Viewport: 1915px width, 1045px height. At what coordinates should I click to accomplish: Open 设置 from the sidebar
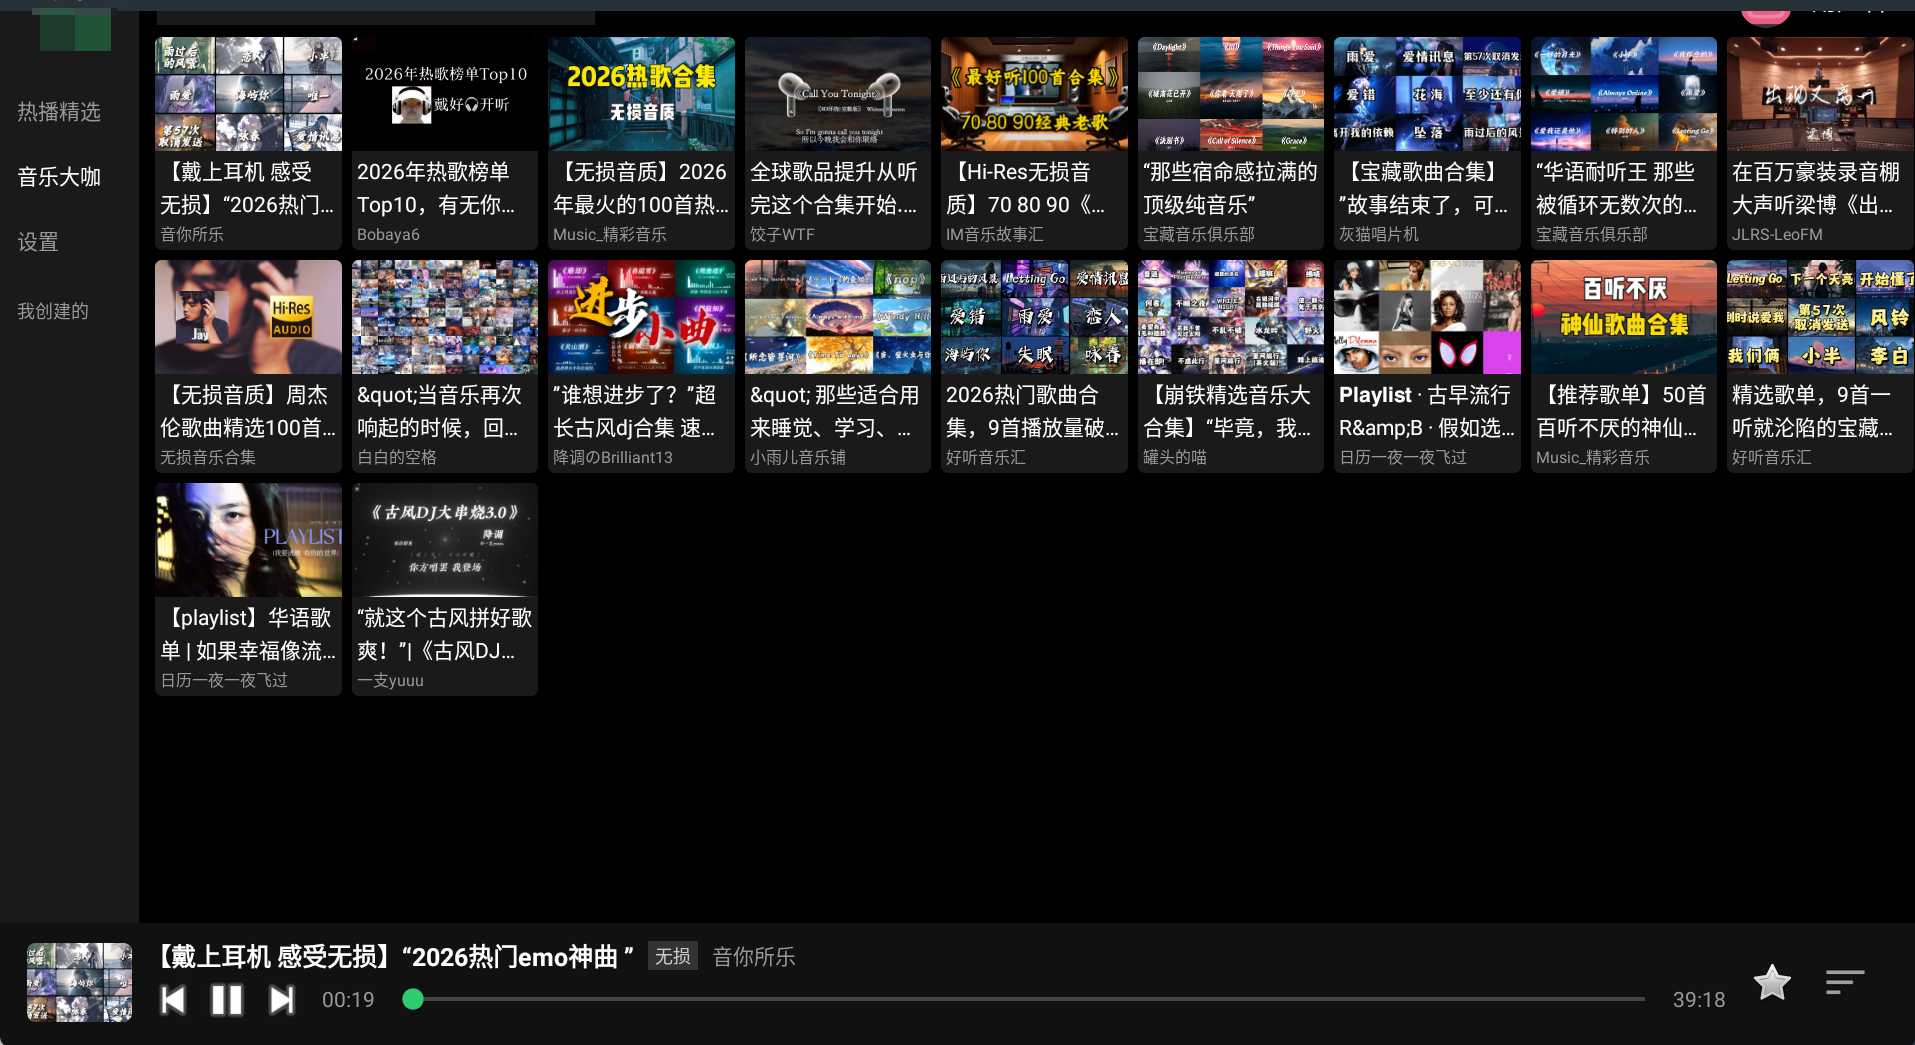pyautogui.click(x=37, y=242)
